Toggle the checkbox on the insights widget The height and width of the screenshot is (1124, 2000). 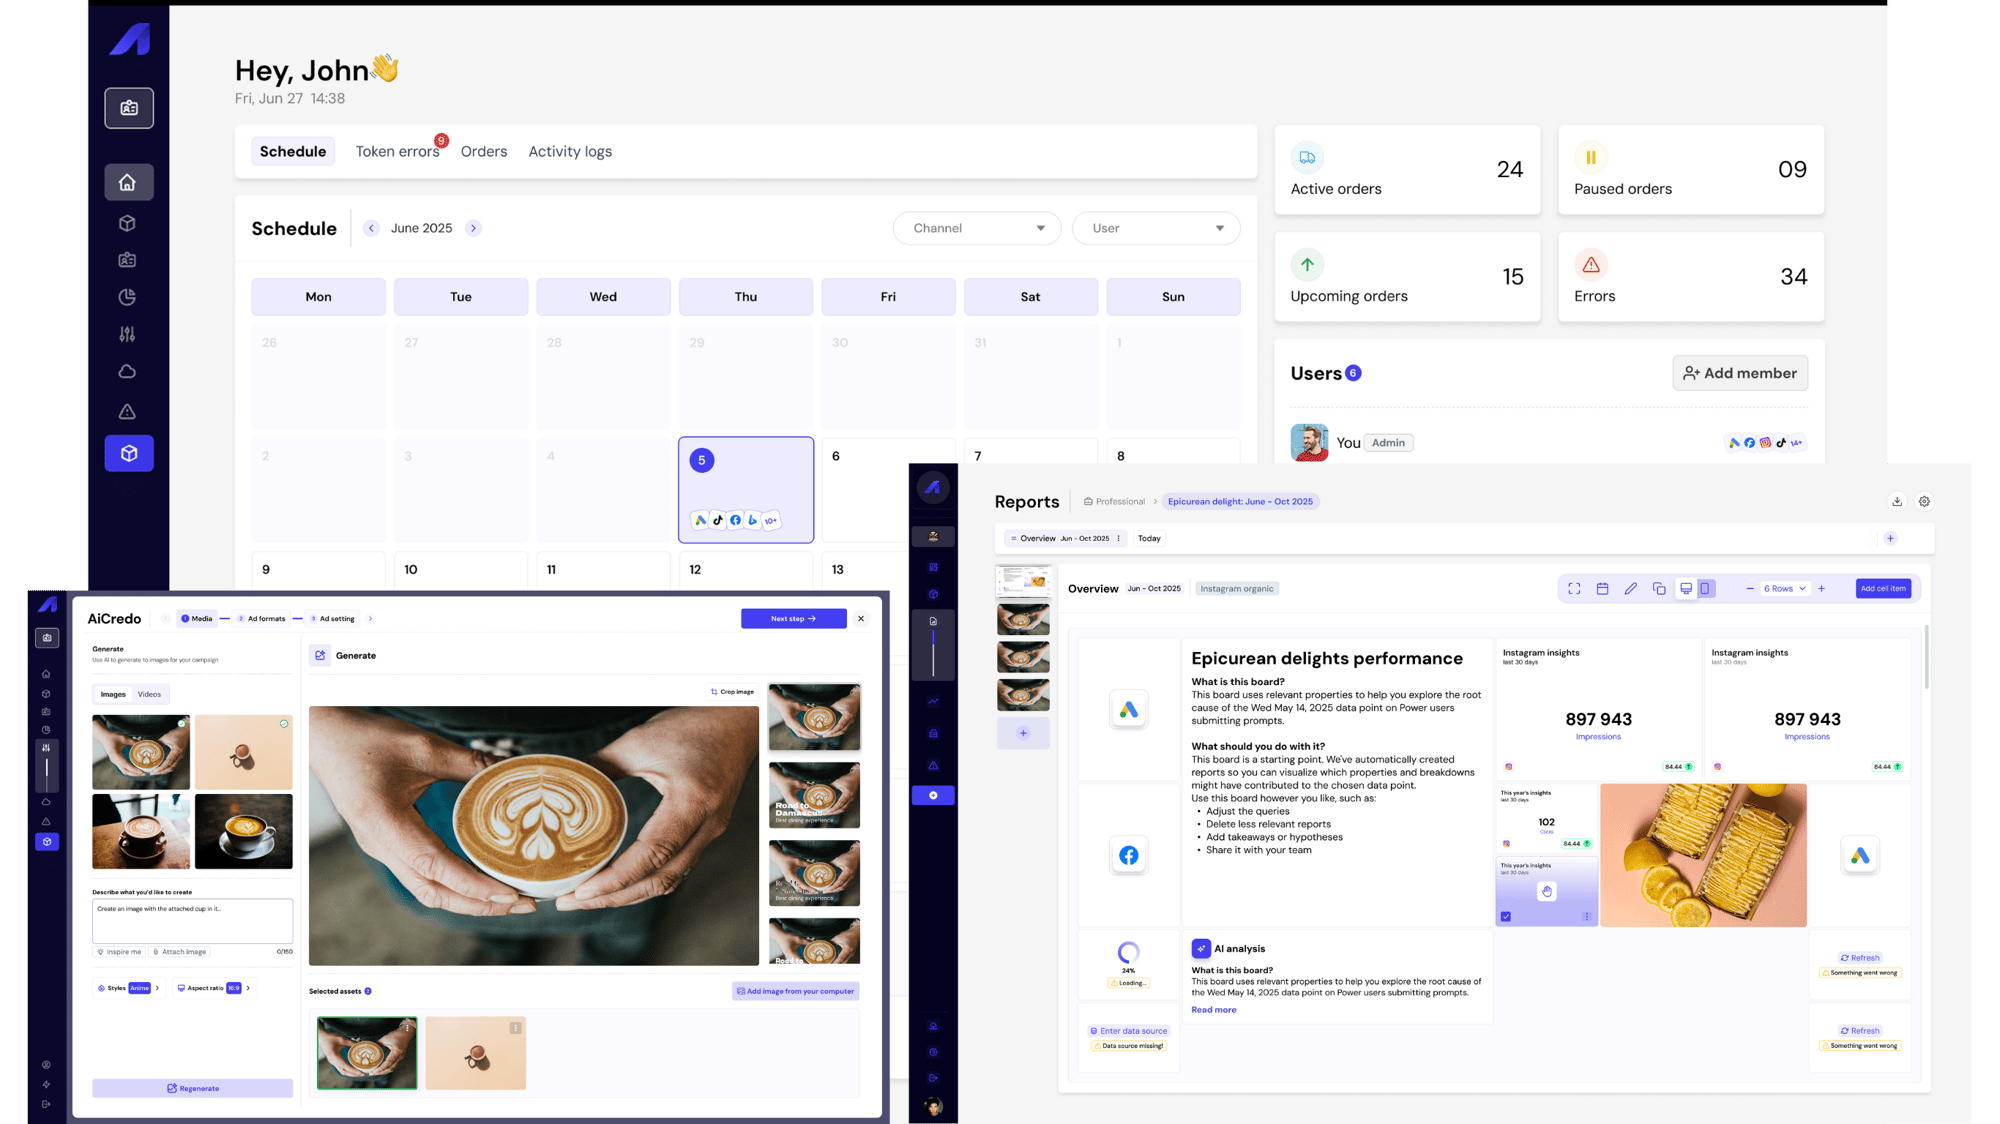(1506, 916)
